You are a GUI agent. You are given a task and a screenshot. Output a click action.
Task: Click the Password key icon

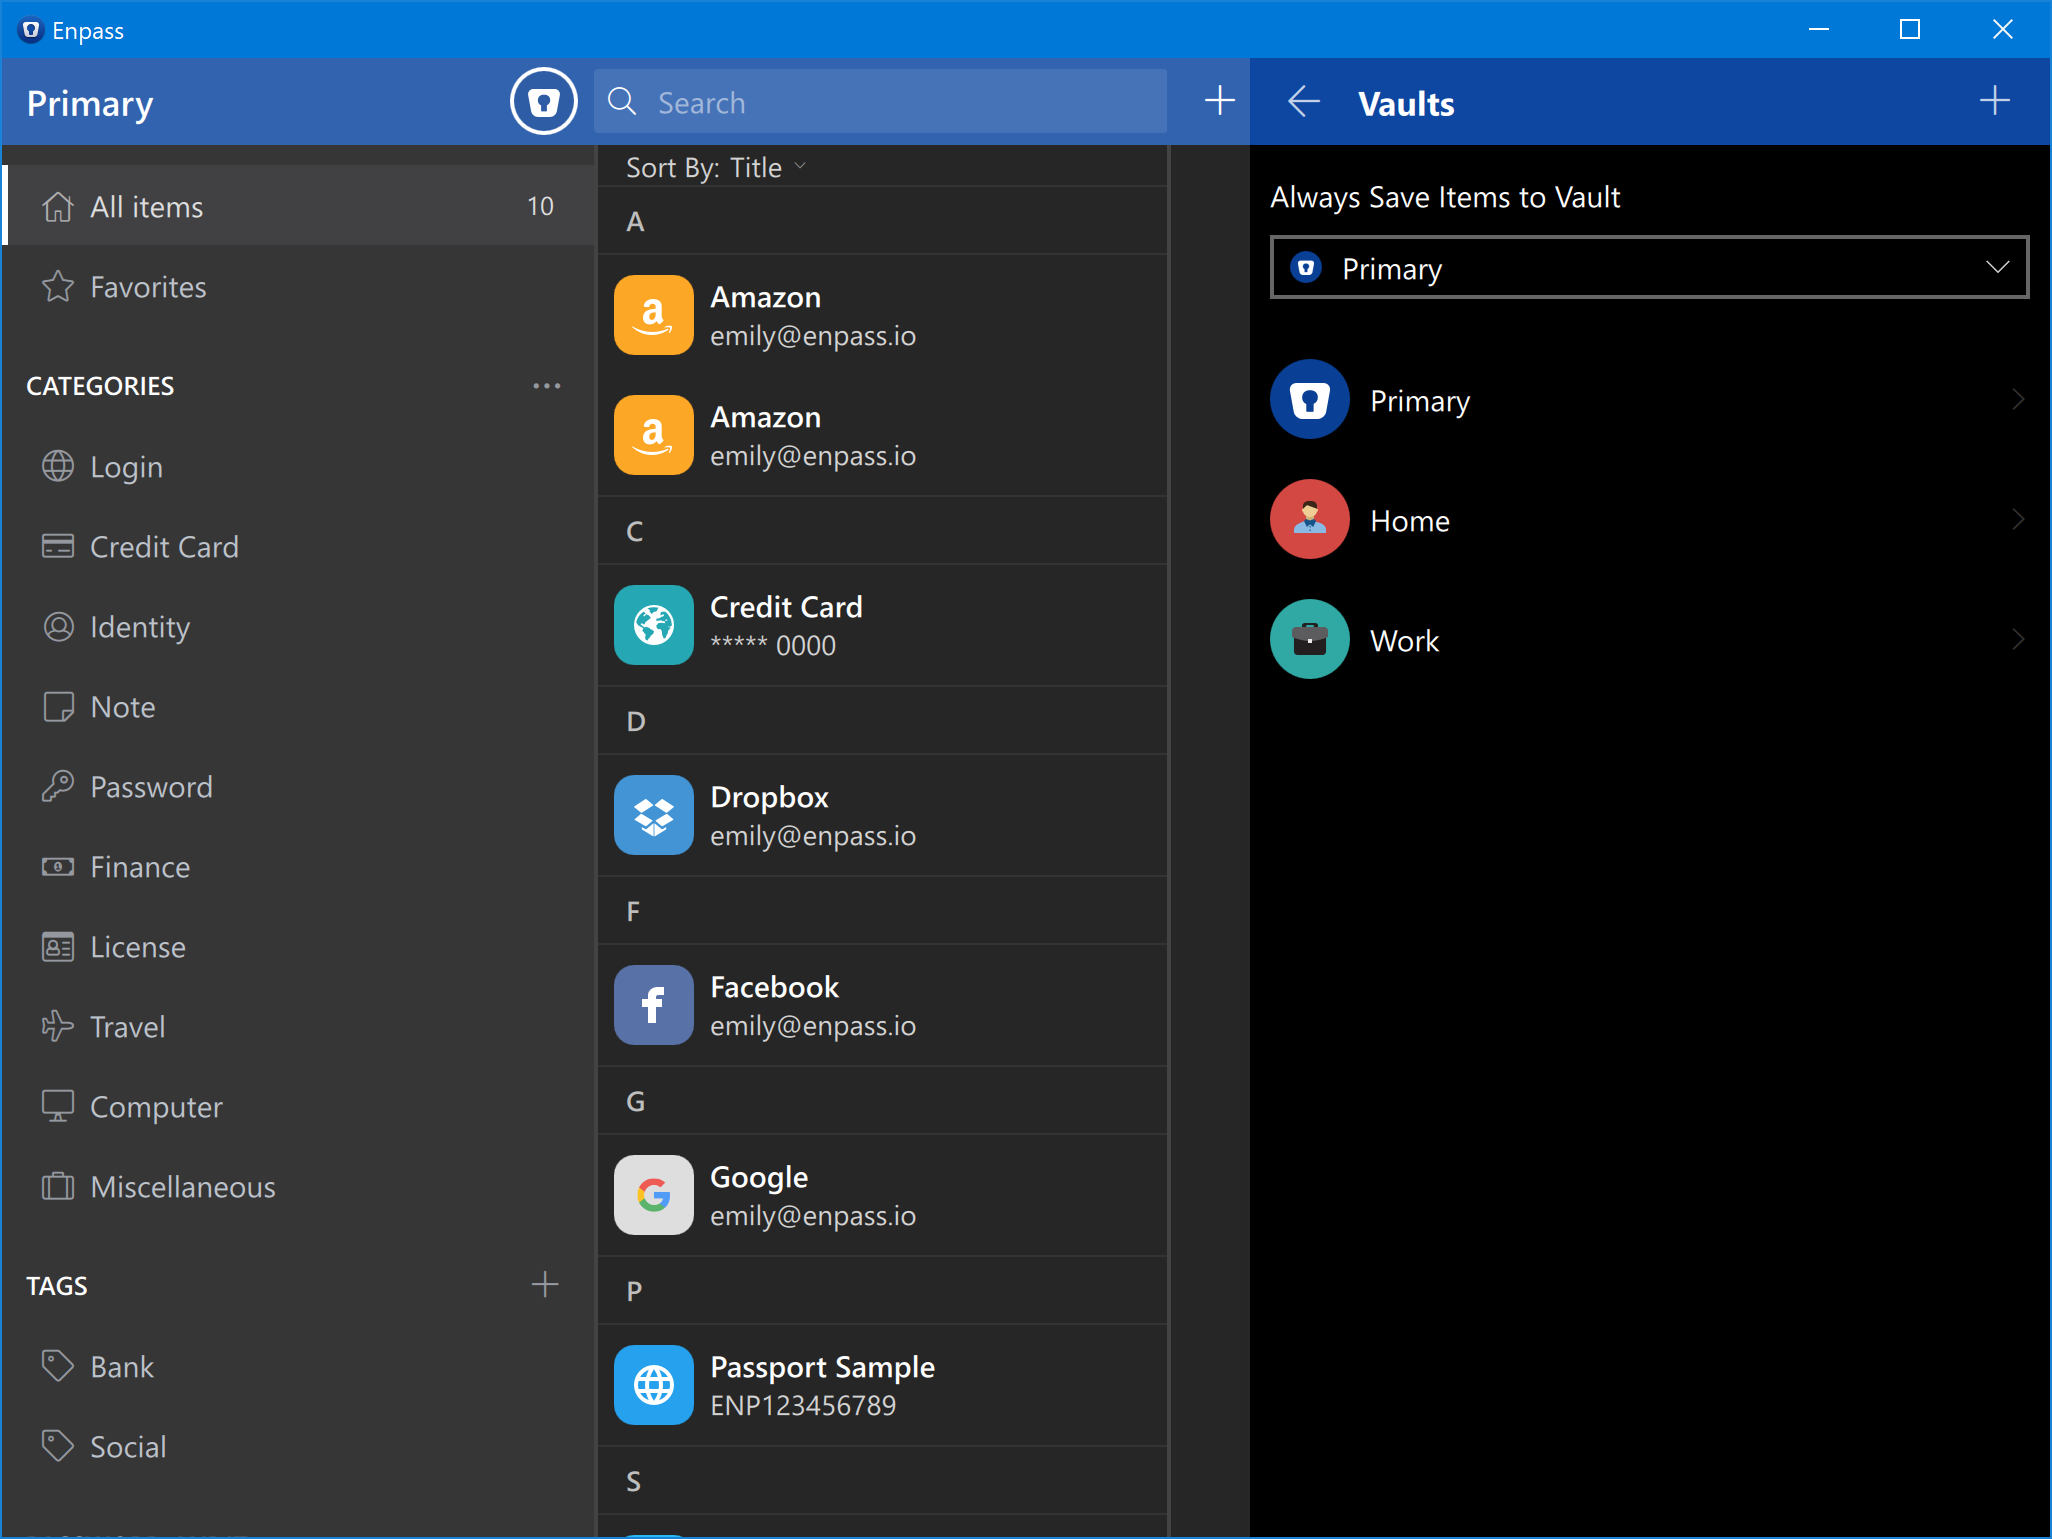[x=58, y=786]
